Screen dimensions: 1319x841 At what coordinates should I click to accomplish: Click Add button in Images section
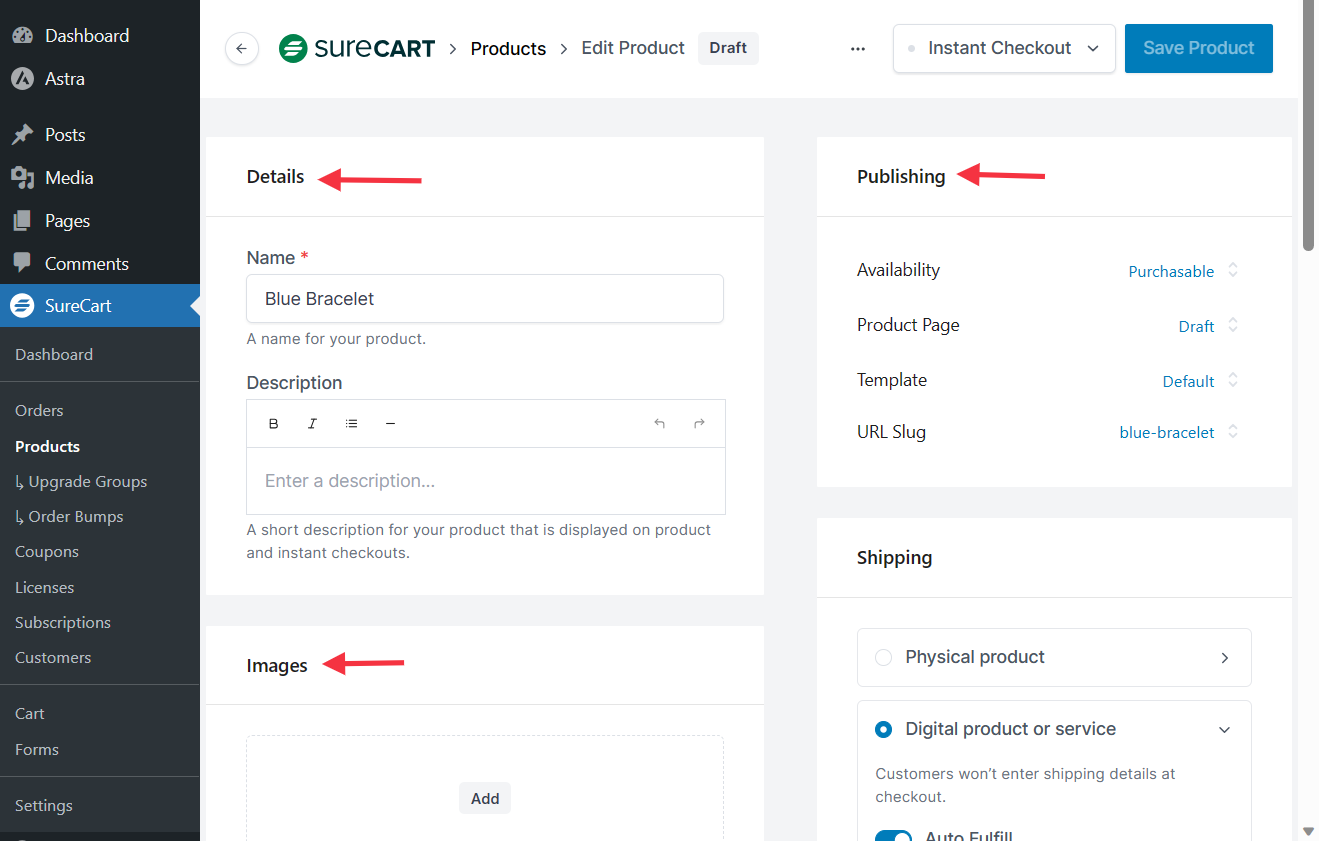[x=485, y=798]
